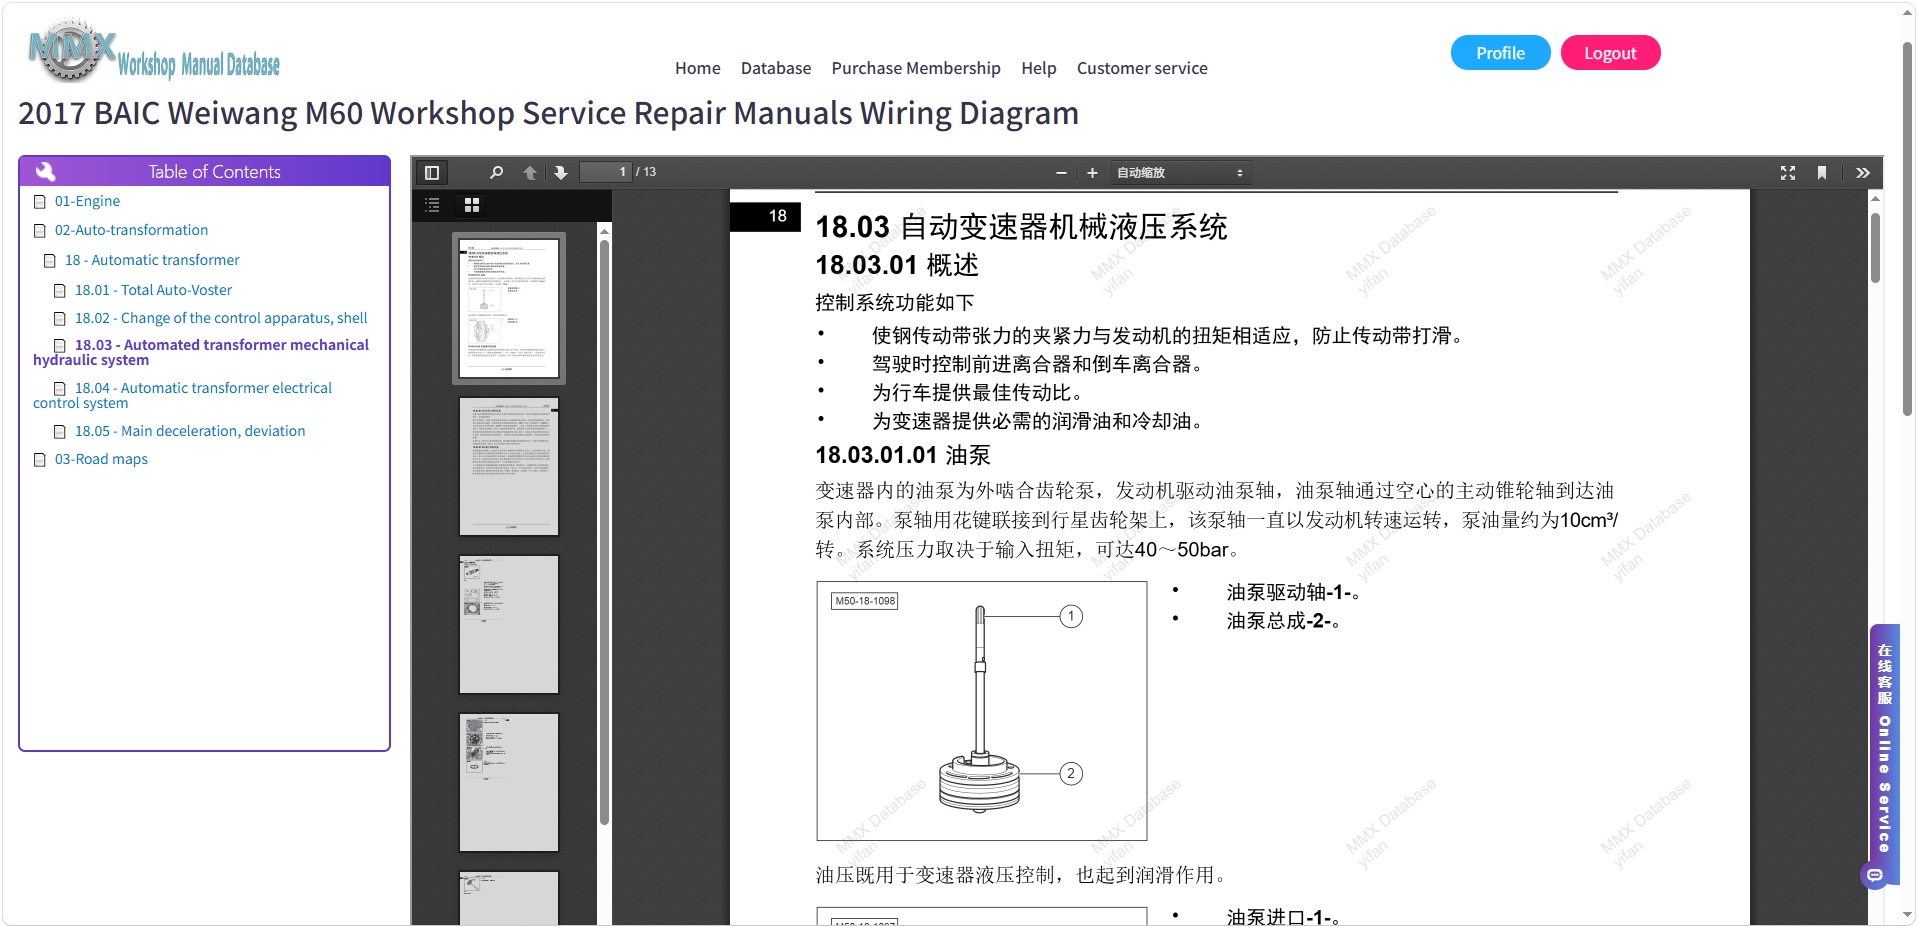The image size is (1918, 926).
Task: Open the Database menu item
Action: 776,68
